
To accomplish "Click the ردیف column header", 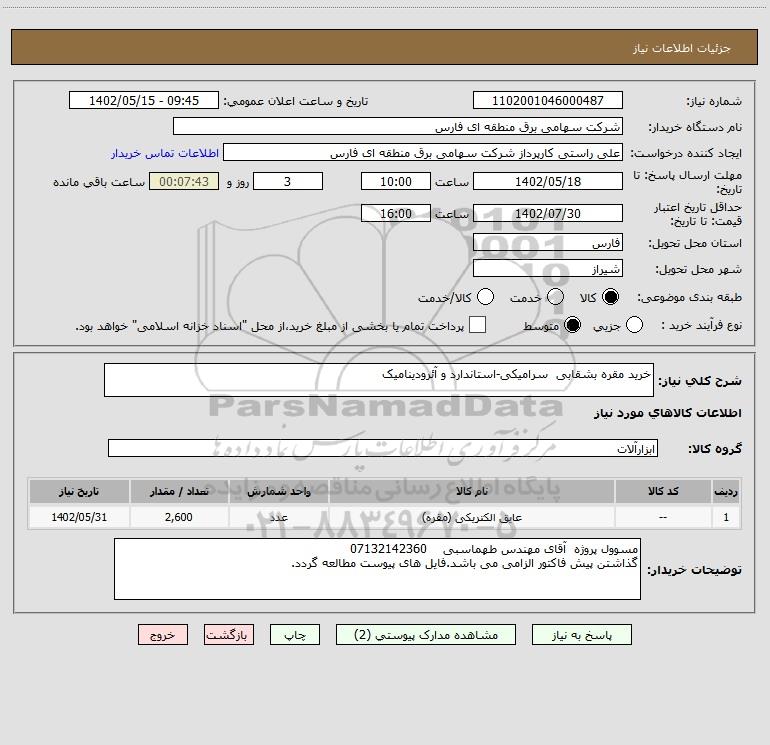I will (726, 491).
